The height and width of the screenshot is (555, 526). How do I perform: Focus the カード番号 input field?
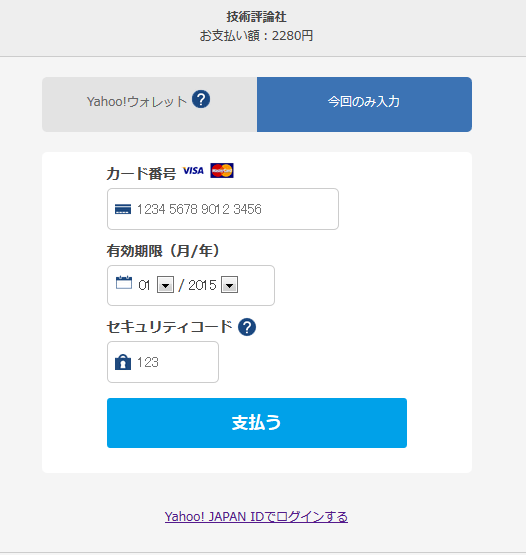click(223, 209)
